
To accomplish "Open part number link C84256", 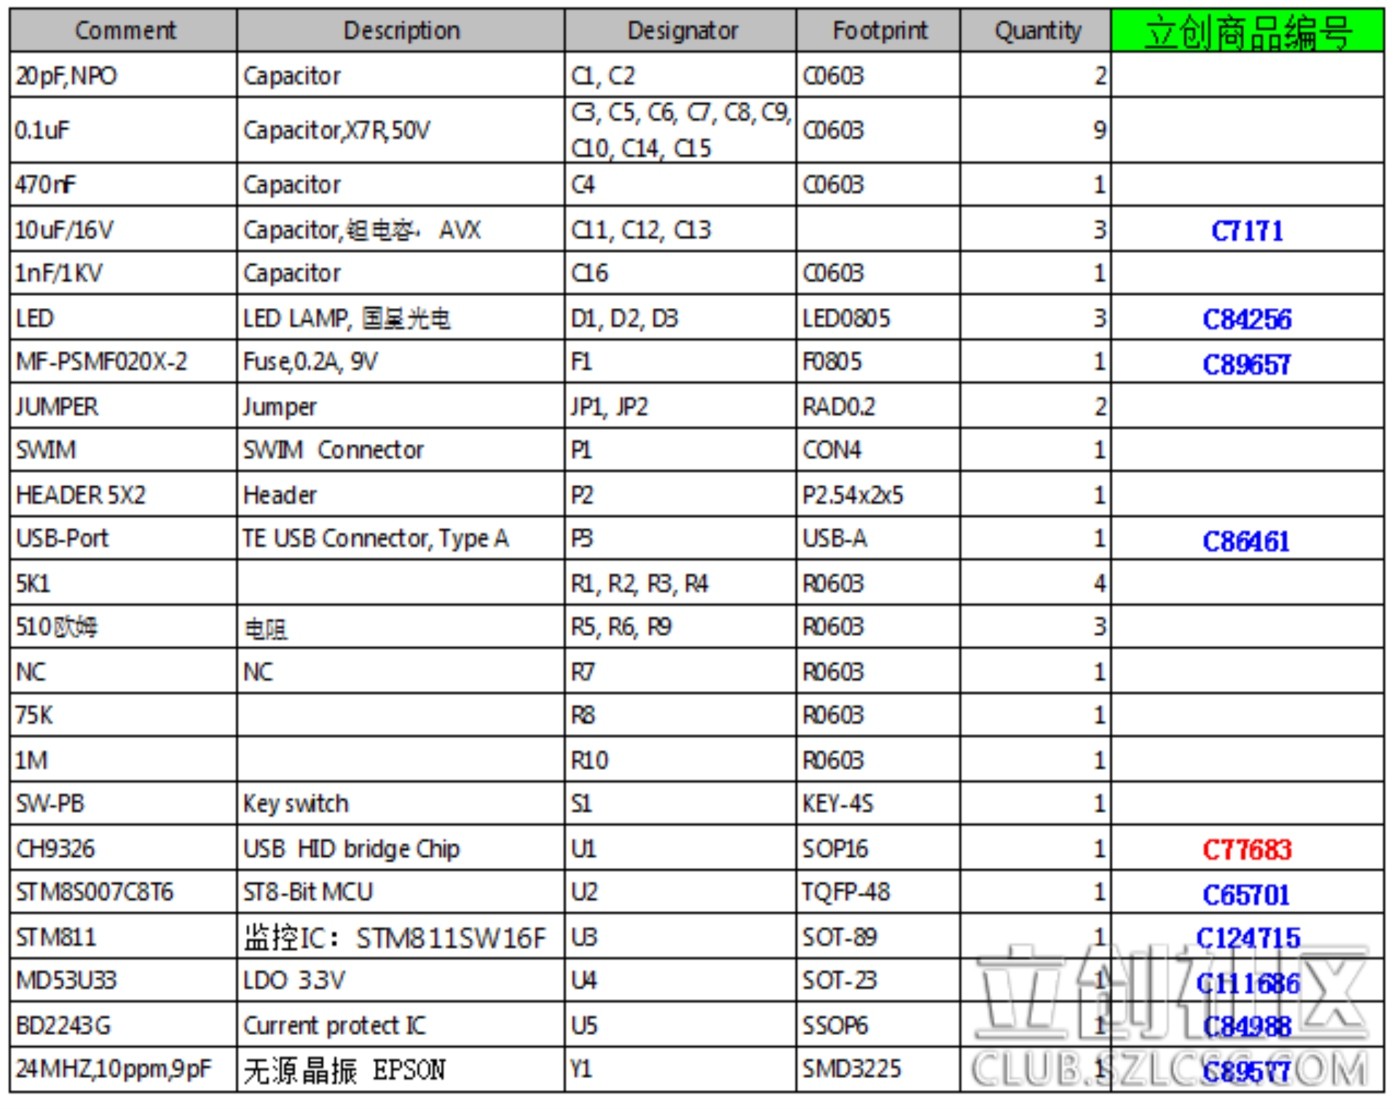I will (1247, 319).
